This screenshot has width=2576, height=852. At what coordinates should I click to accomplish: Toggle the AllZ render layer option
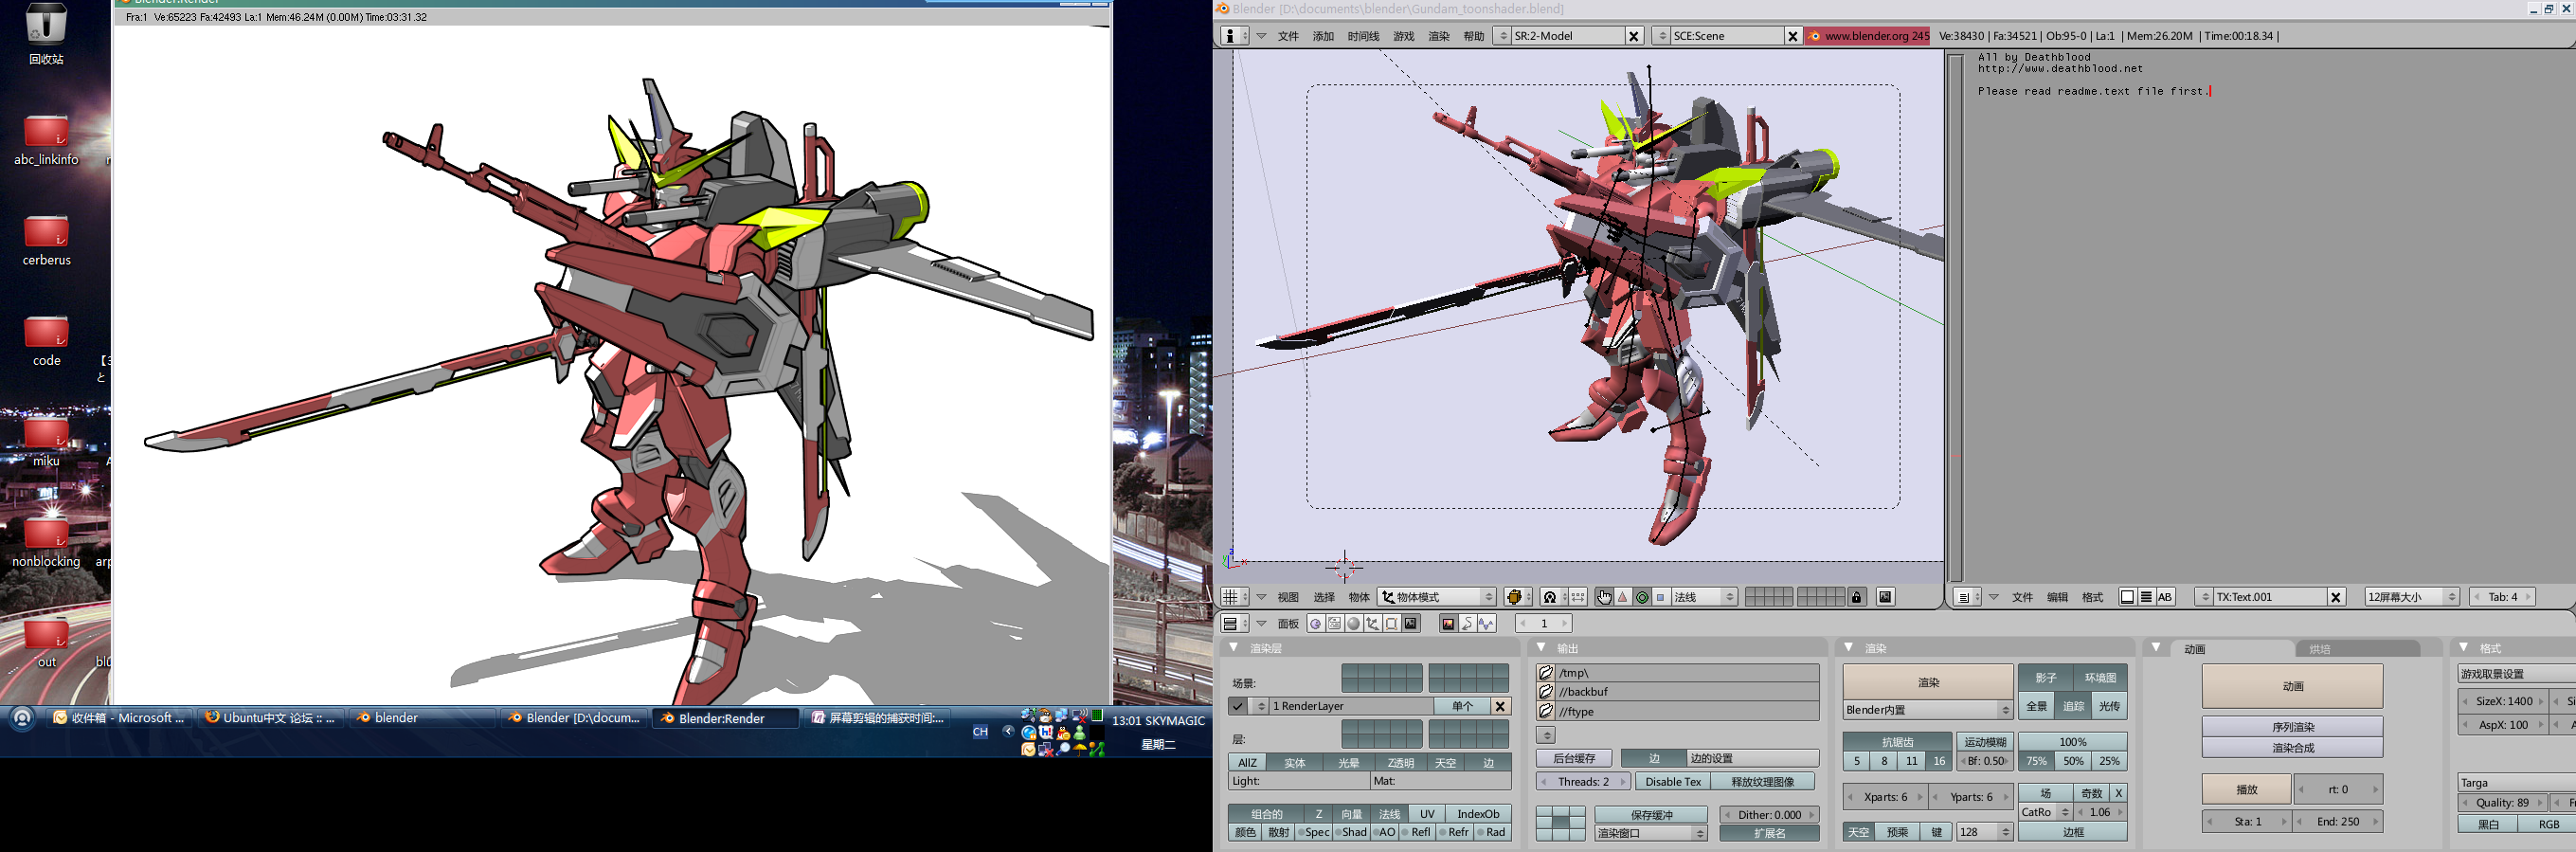pyautogui.click(x=1247, y=763)
